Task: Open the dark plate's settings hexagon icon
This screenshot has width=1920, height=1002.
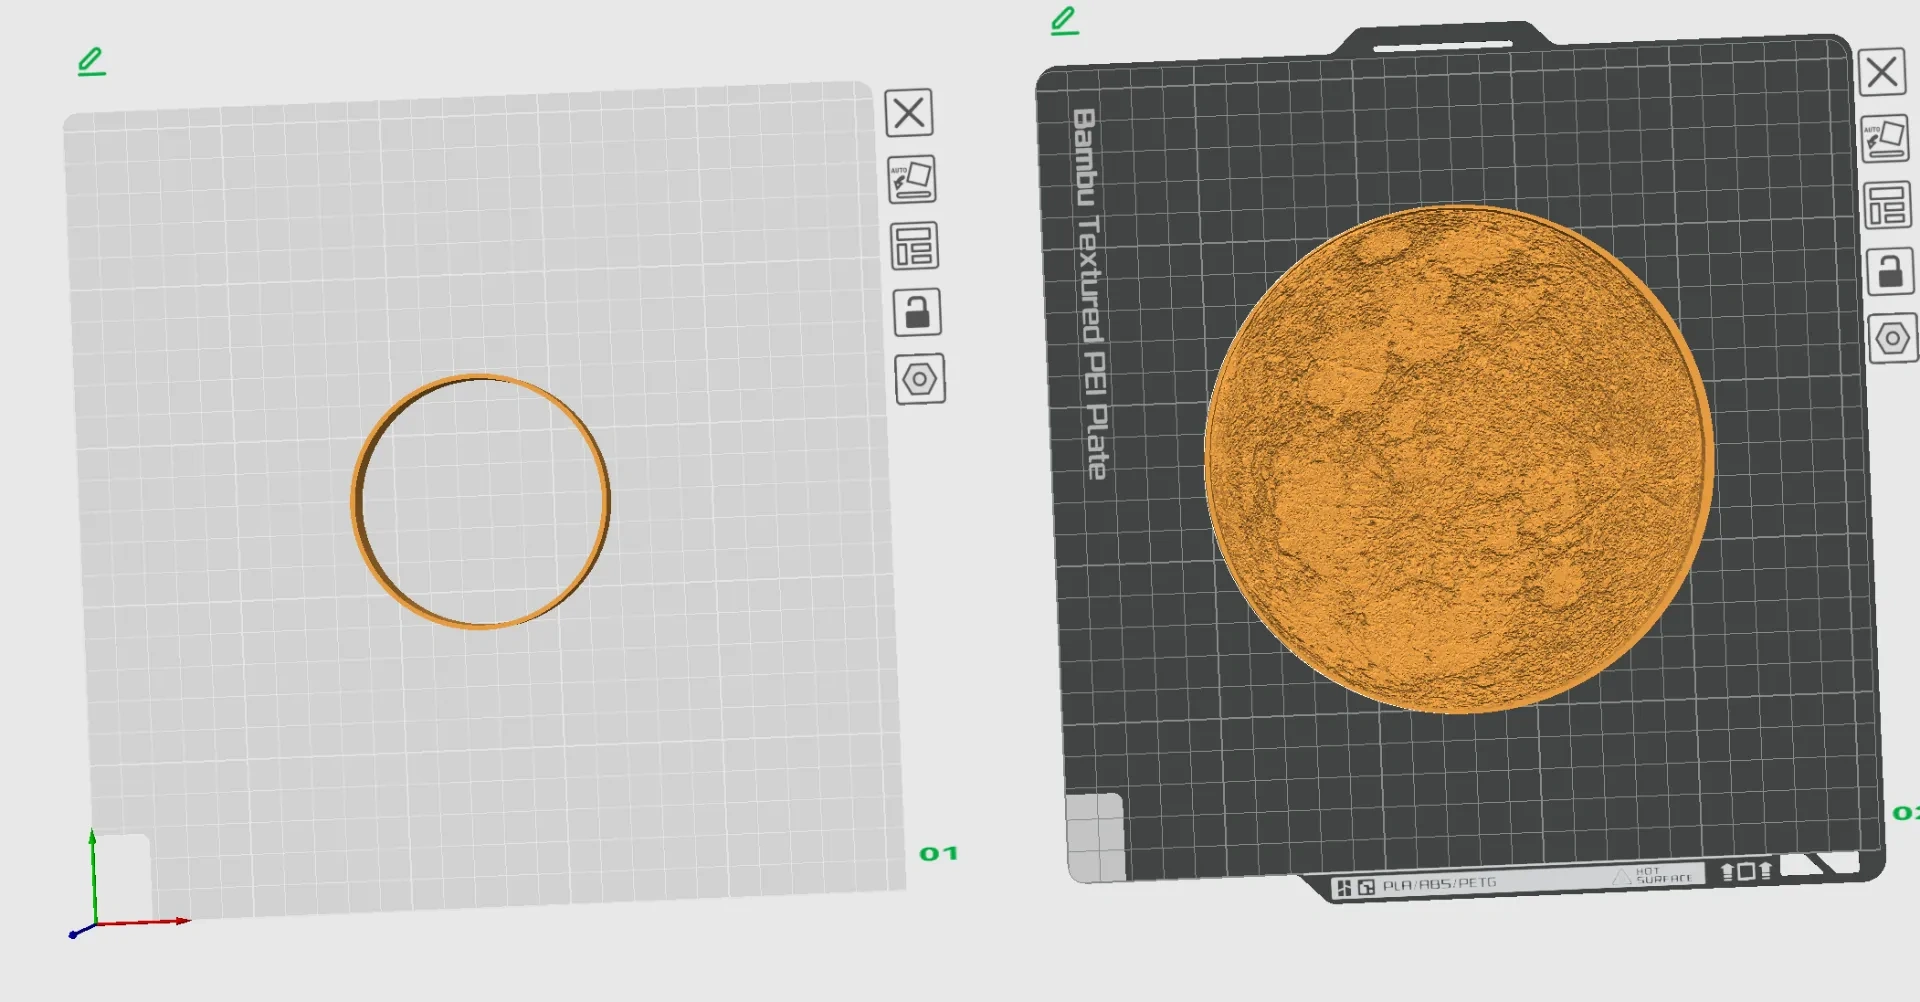Action: pos(1893,338)
